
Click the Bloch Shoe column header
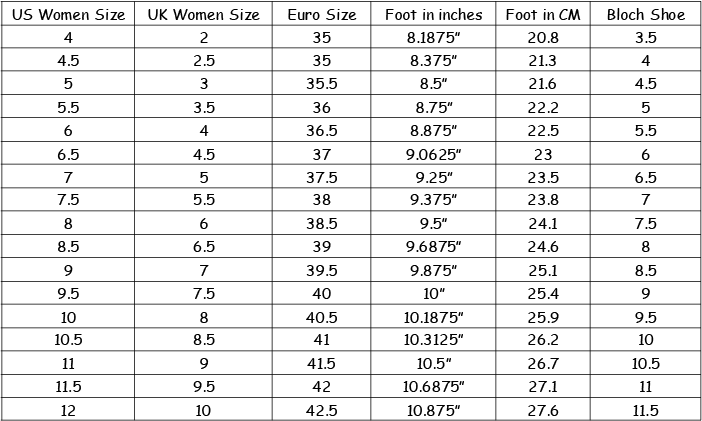point(646,14)
